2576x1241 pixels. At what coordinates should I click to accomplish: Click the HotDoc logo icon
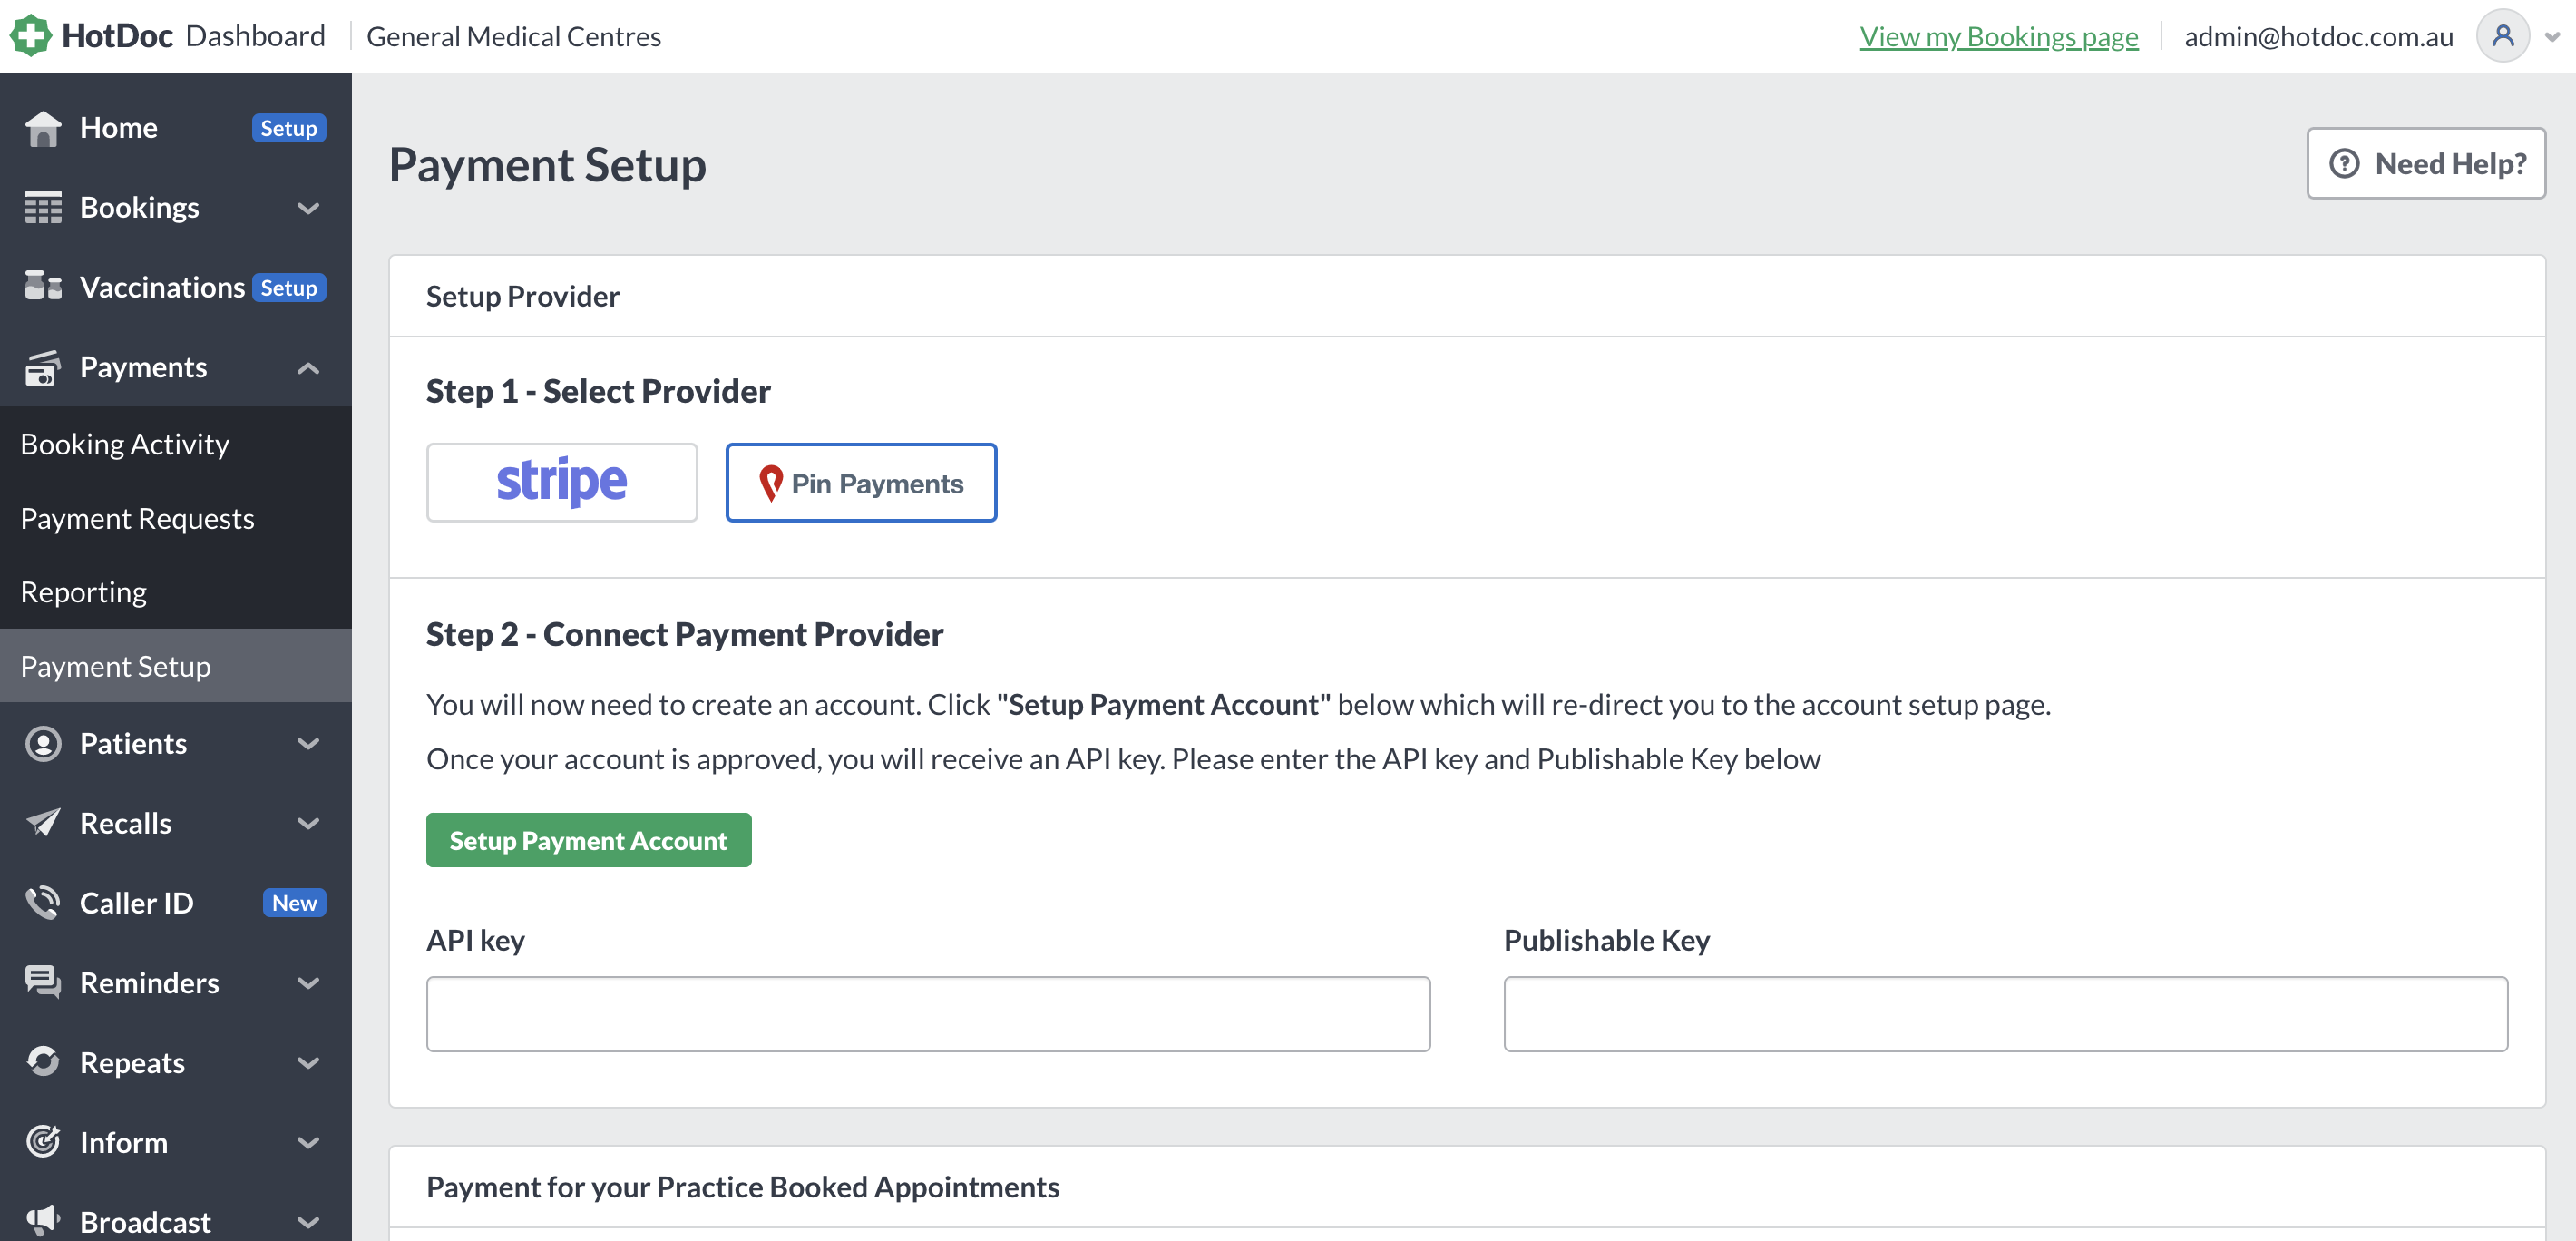[30, 36]
